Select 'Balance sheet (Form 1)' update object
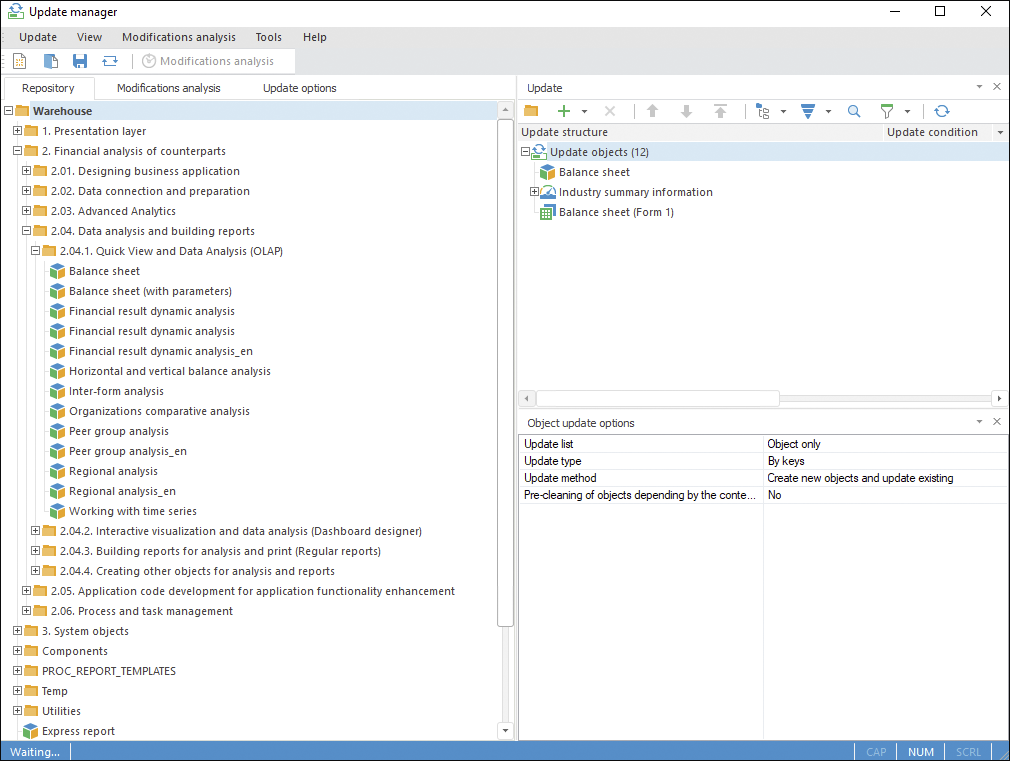 (616, 212)
